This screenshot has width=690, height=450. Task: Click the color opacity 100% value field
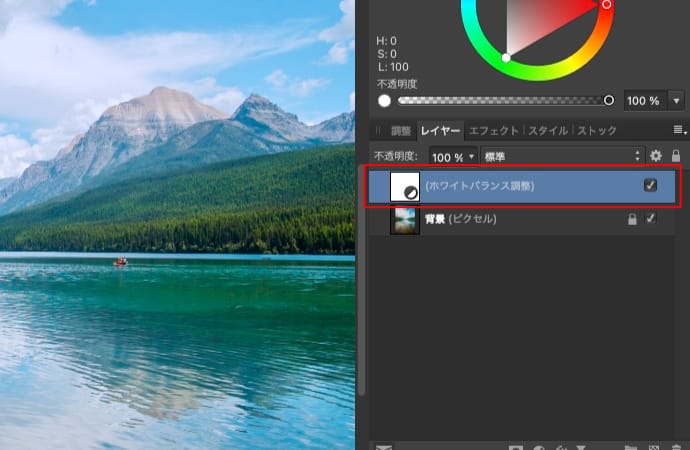[x=643, y=101]
